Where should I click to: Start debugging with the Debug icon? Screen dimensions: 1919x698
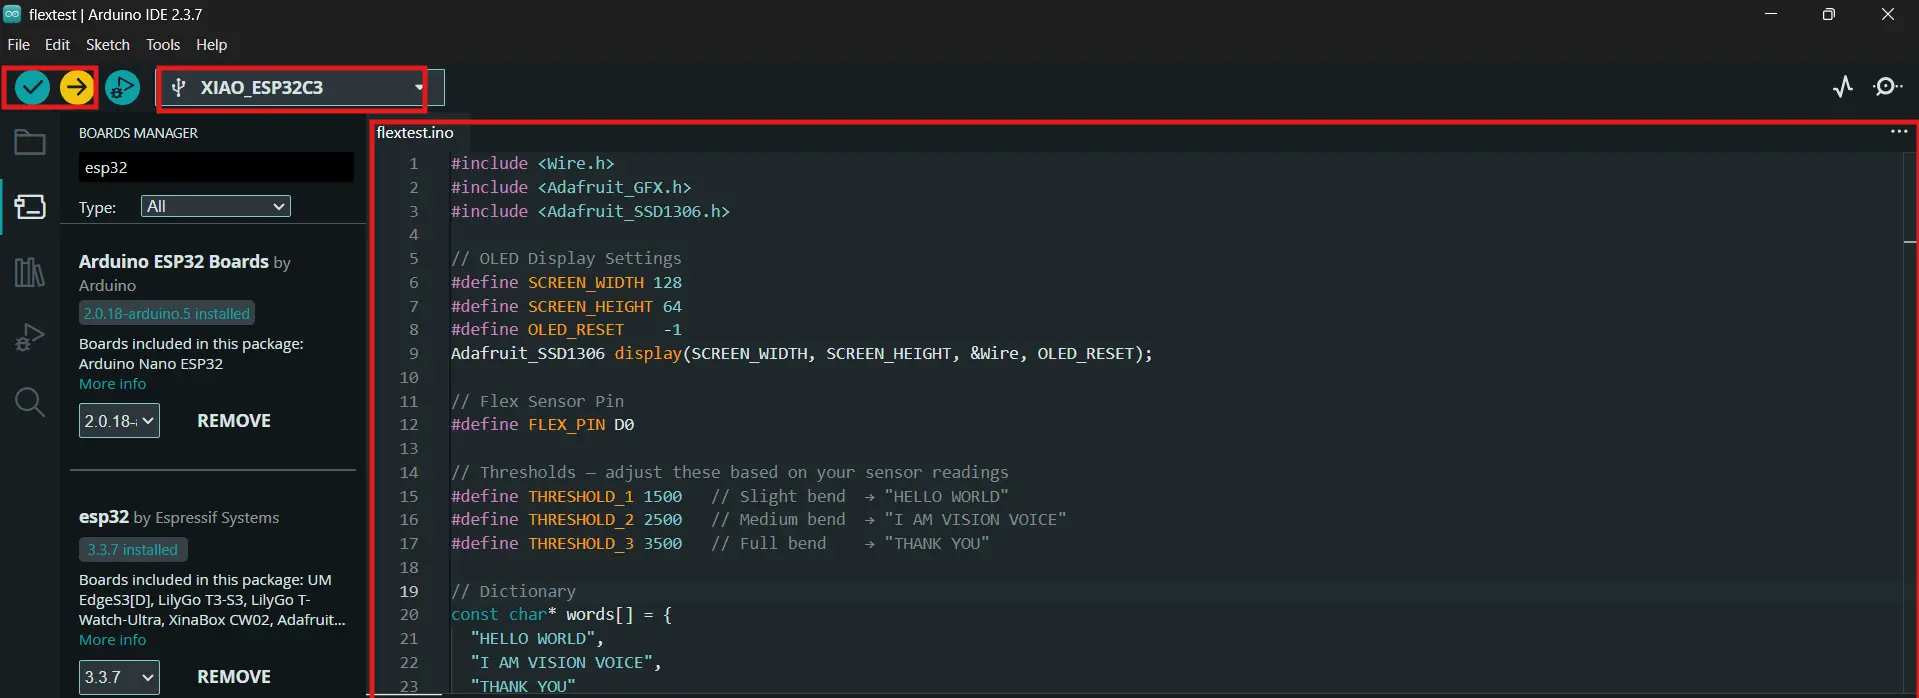coord(122,88)
